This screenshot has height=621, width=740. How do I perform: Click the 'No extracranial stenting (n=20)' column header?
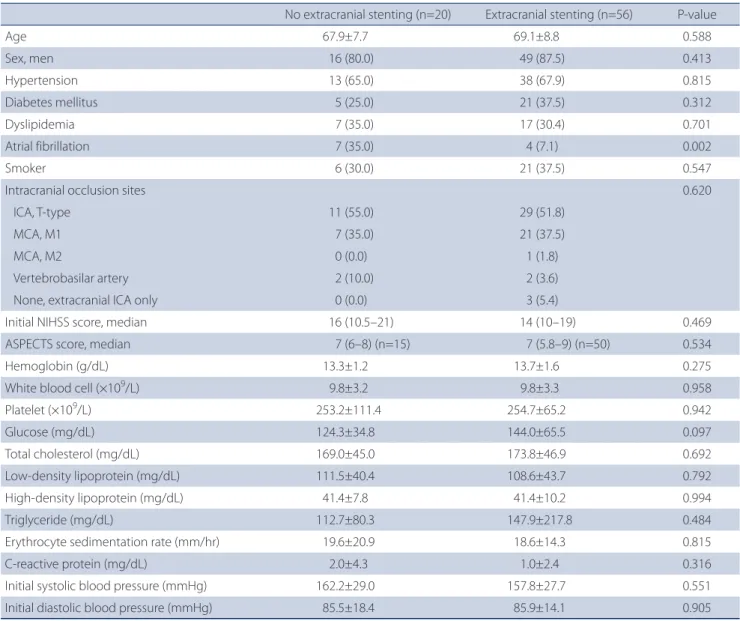tap(368, 15)
